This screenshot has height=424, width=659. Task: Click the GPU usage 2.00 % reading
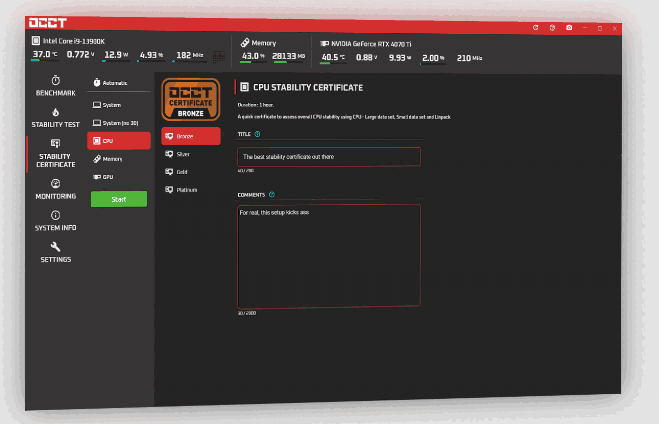pos(433,58)
